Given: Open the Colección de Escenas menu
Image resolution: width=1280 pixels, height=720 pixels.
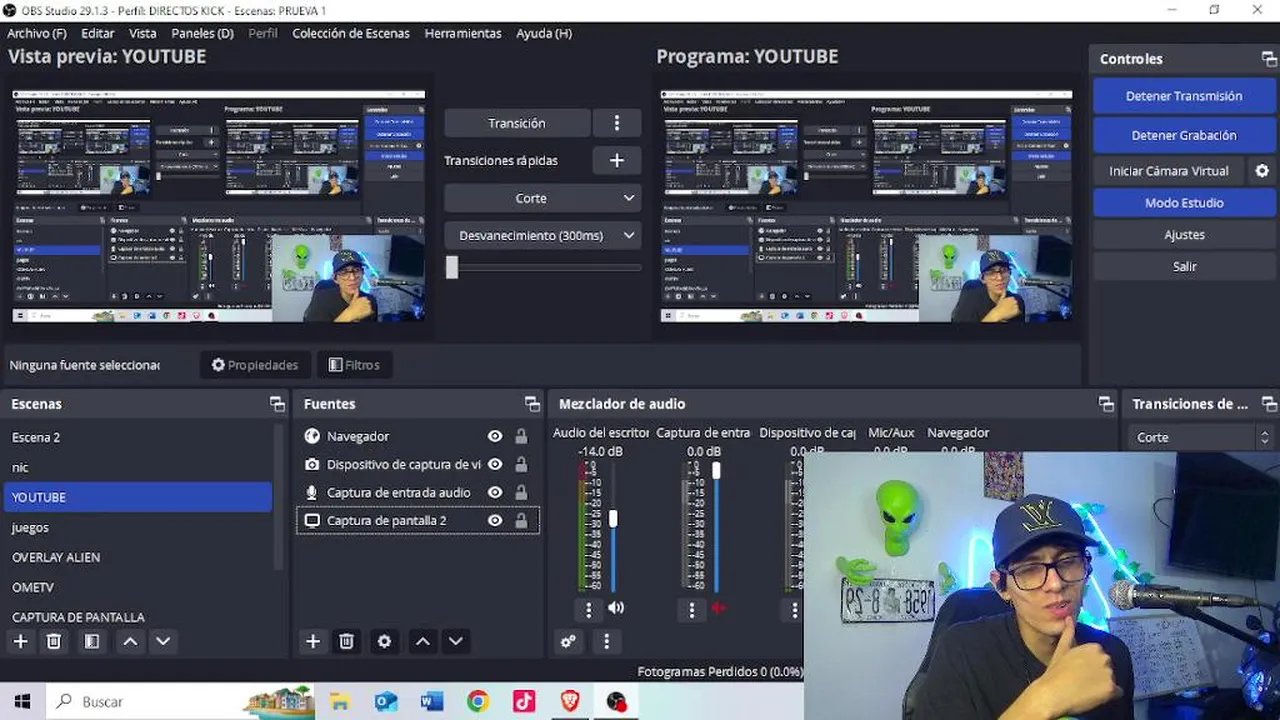Looking at the screenshot, I should pos(351,33).
